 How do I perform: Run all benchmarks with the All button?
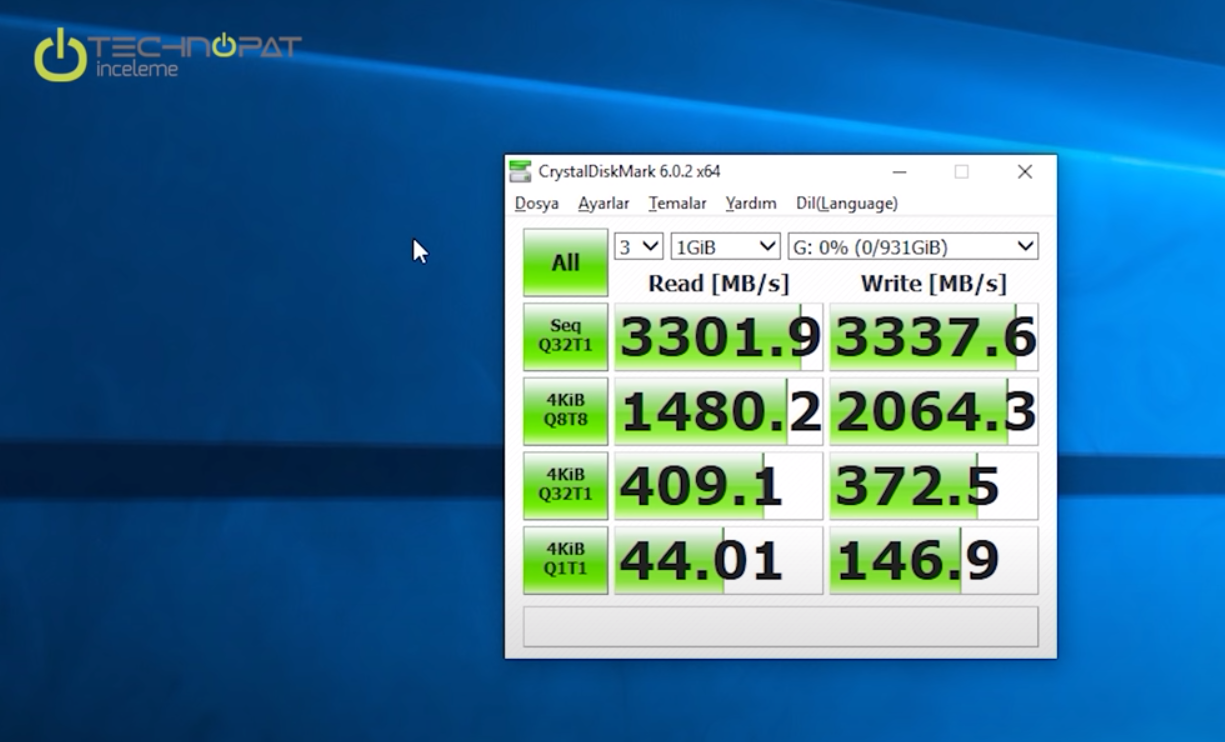tap(565, 262)
